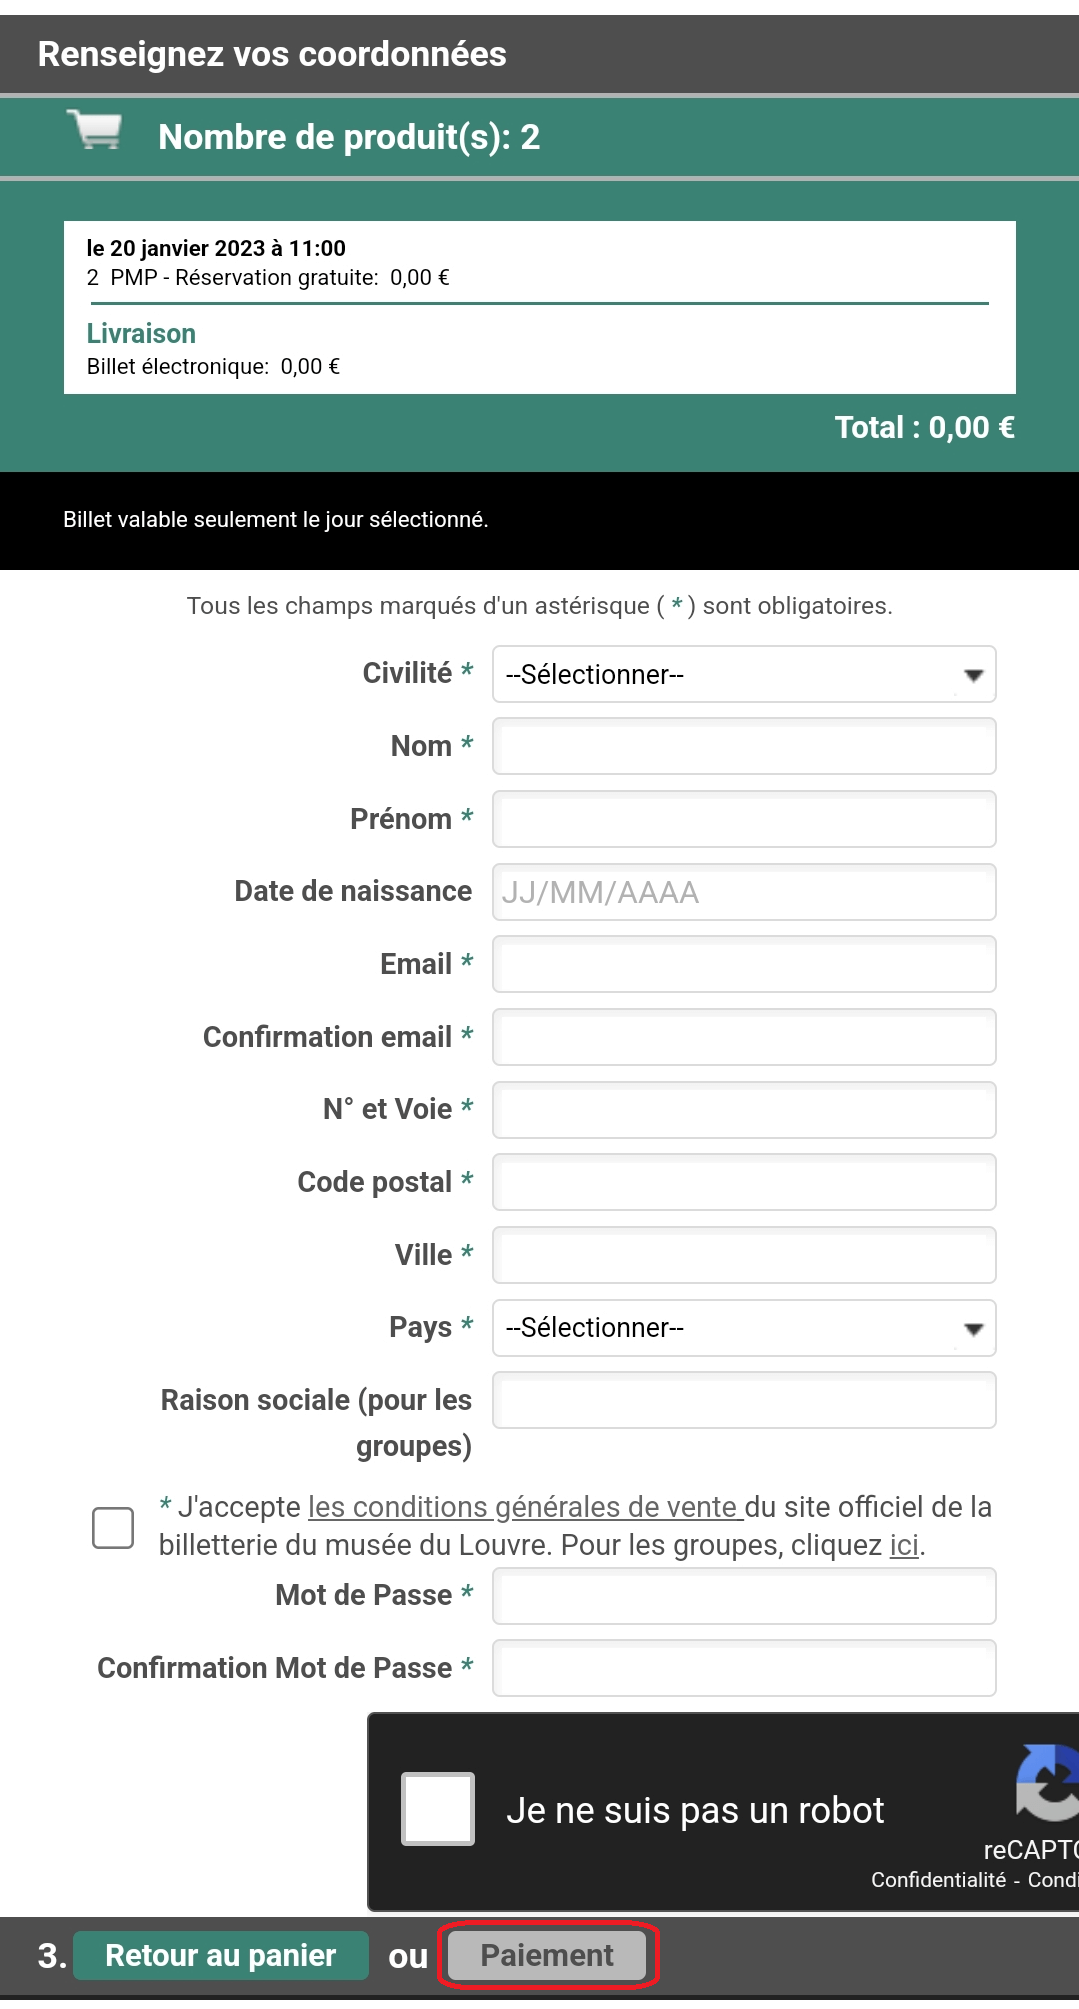Check the 'Je ne suis pas un robot' box
This screenshot has height=2009, width=1079.
[x=437, y=1810]
